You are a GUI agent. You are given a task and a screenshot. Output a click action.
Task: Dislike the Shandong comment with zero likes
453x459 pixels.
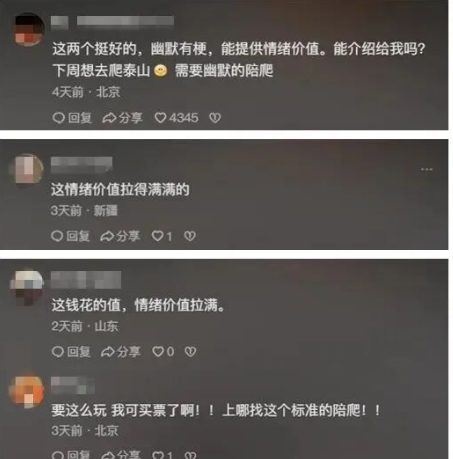pos(190,352)
